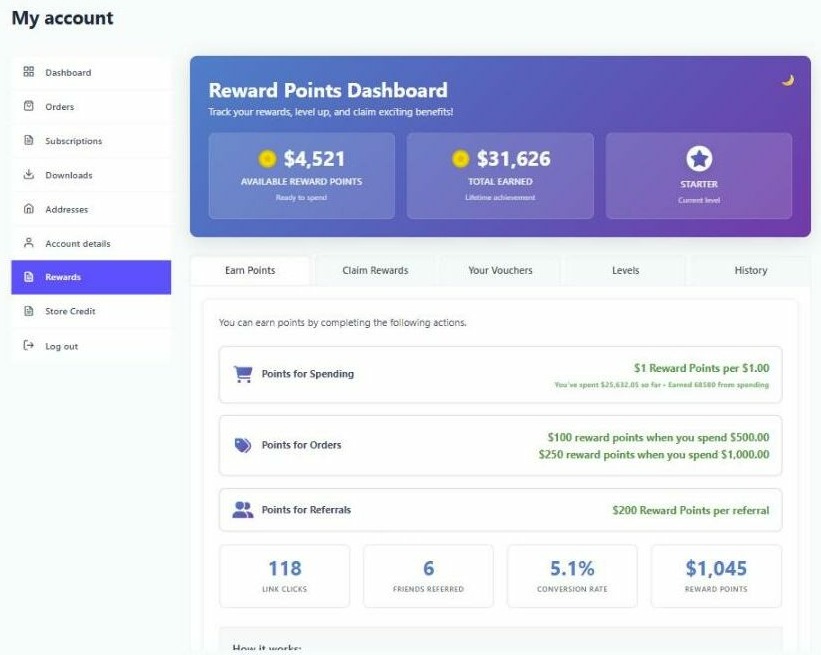
Task: Click the Points for Referrals label
Action: 306,510
